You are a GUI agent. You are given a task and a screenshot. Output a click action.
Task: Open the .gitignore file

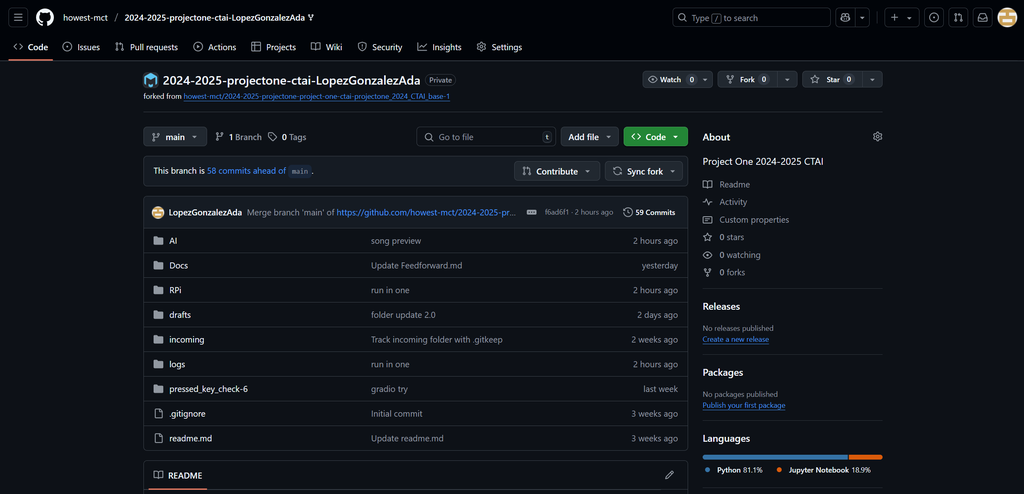click(187, 414)
